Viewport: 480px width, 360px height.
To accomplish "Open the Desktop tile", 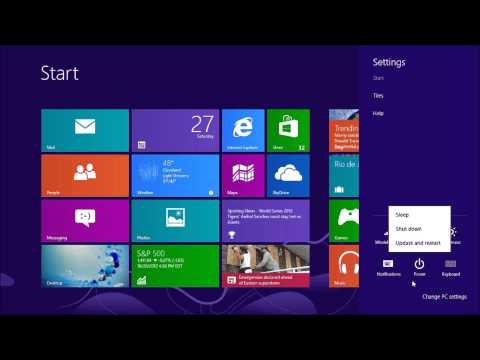I will pyautogui.click(x=85, y=266).
